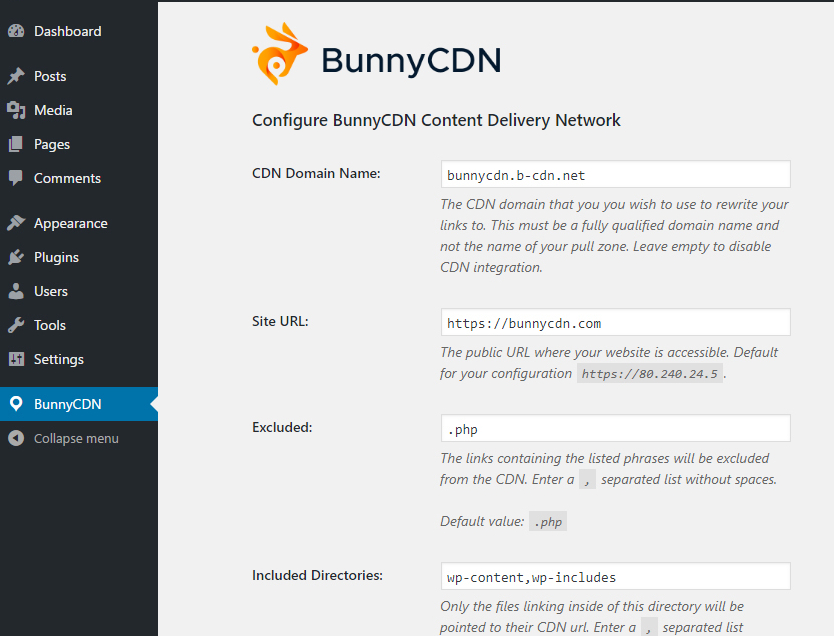Image resolution: width=834 pixels, height=636 pixels.
Task: Click the Configure BunnyCDN Content Delivery Network heading
Action: point(436,120)
